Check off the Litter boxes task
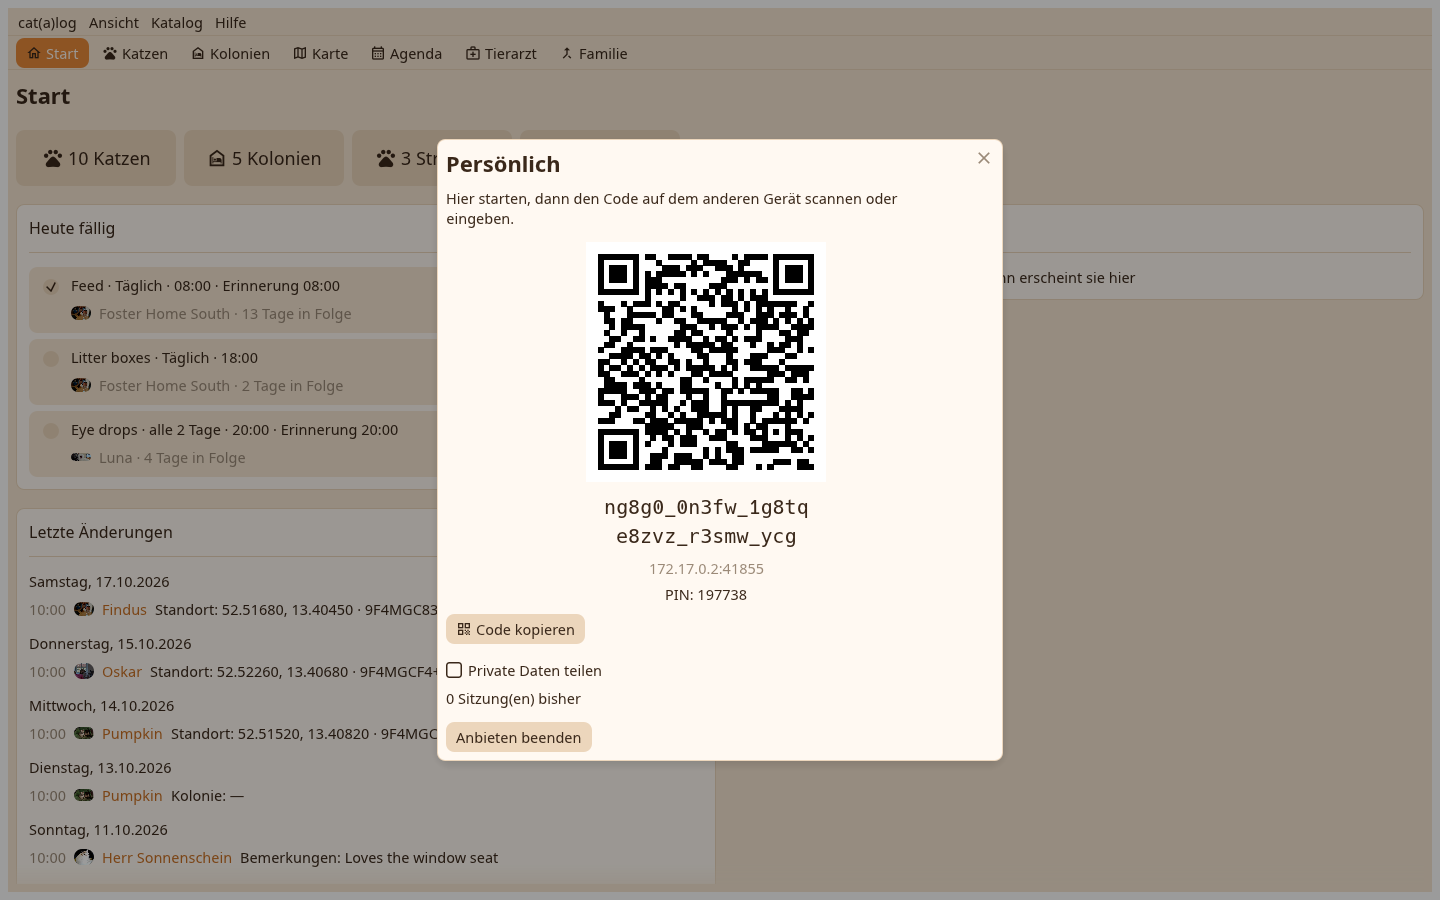Screen dimensions: 1440x900 (51, 358)
